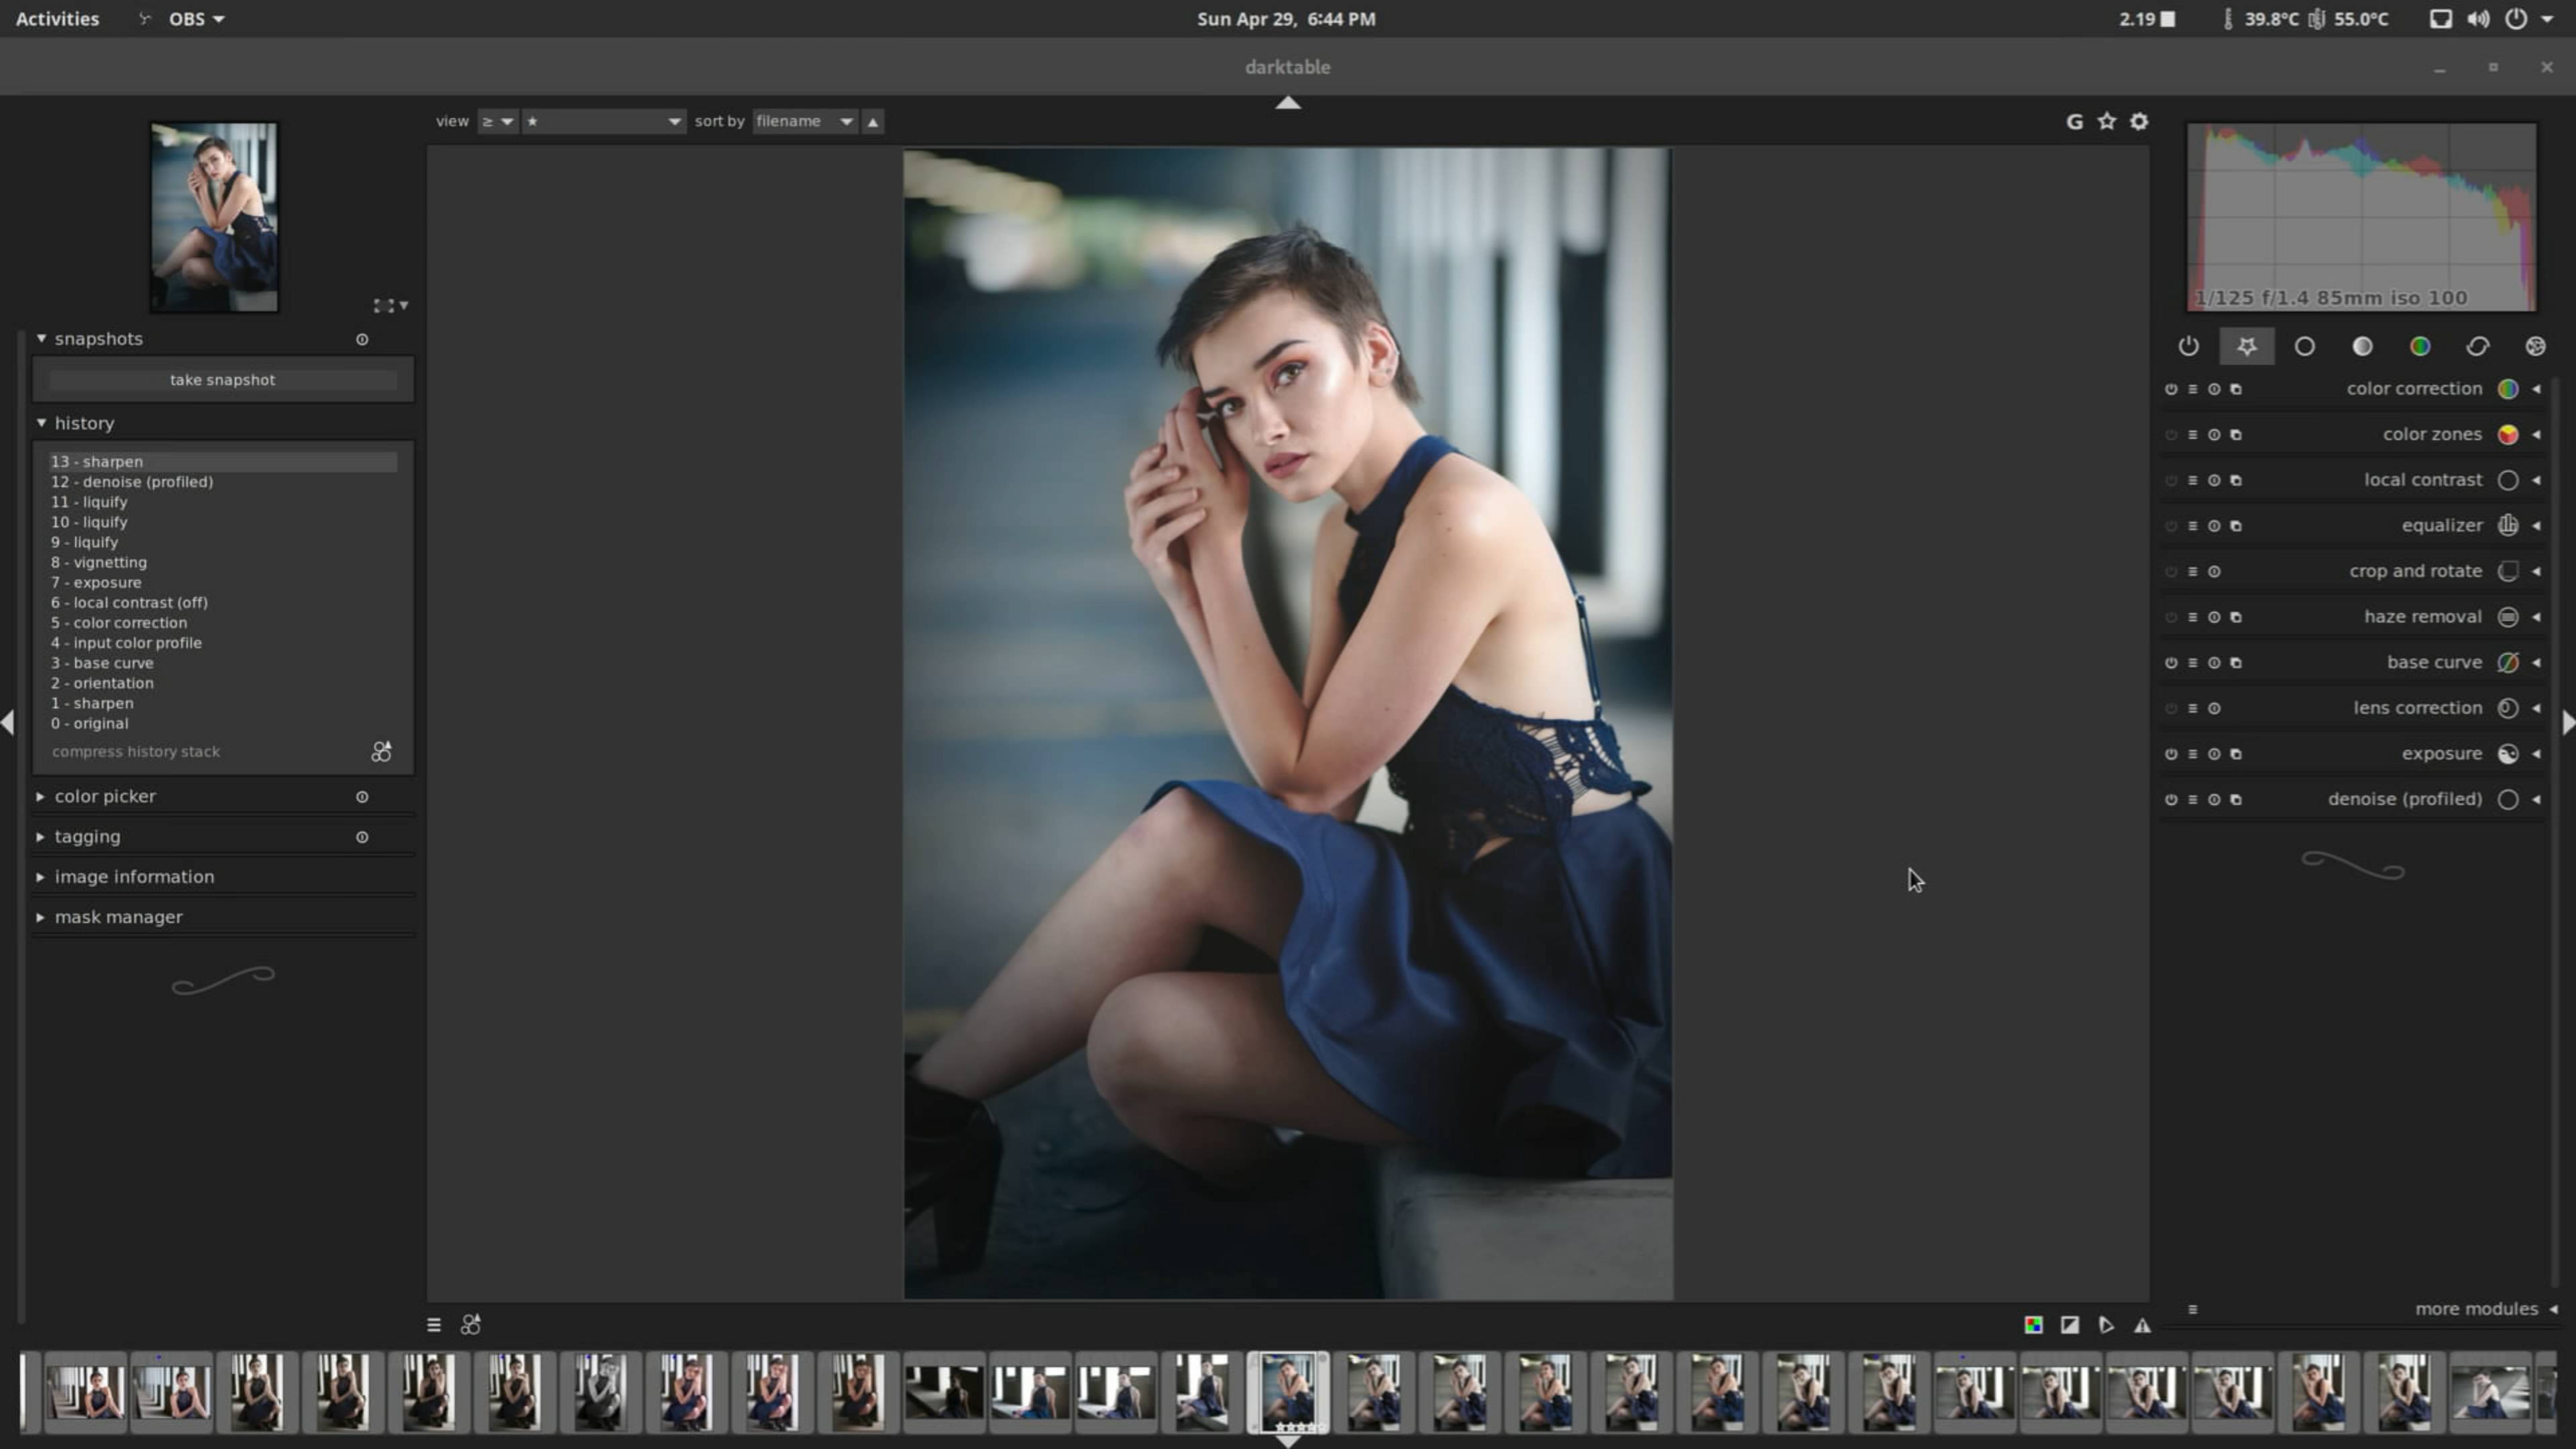Select history item 8 - vignetting
2576x1449 pixels.
[99, 562]
